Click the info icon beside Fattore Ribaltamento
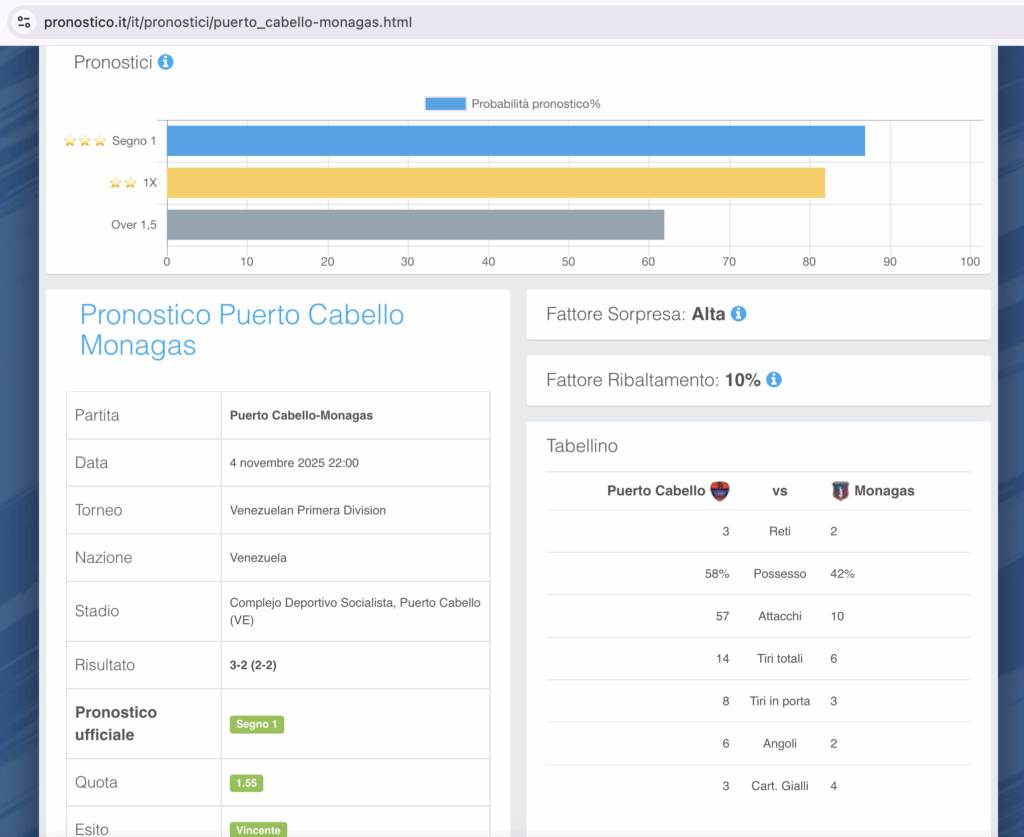1024x837 pixels. (773, 380)
